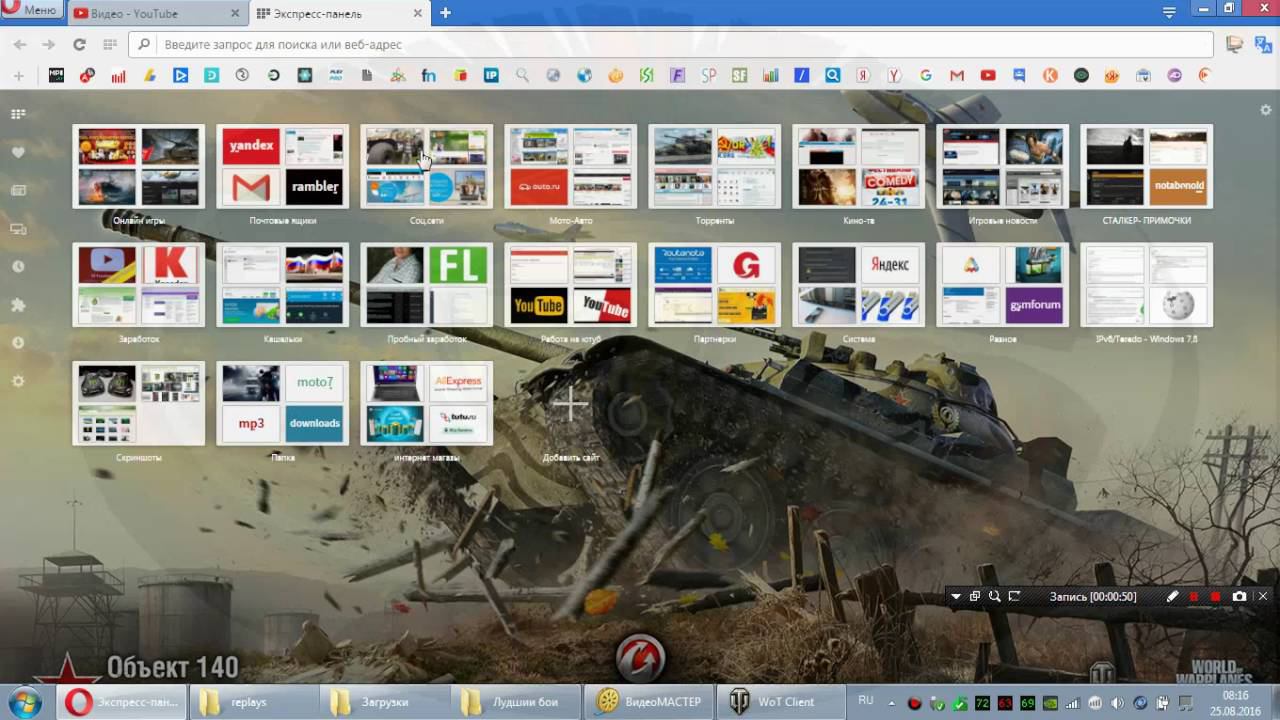
Task: Click the Google G bookmark icon
Action: pyautogui.click(x=926, y=75)
